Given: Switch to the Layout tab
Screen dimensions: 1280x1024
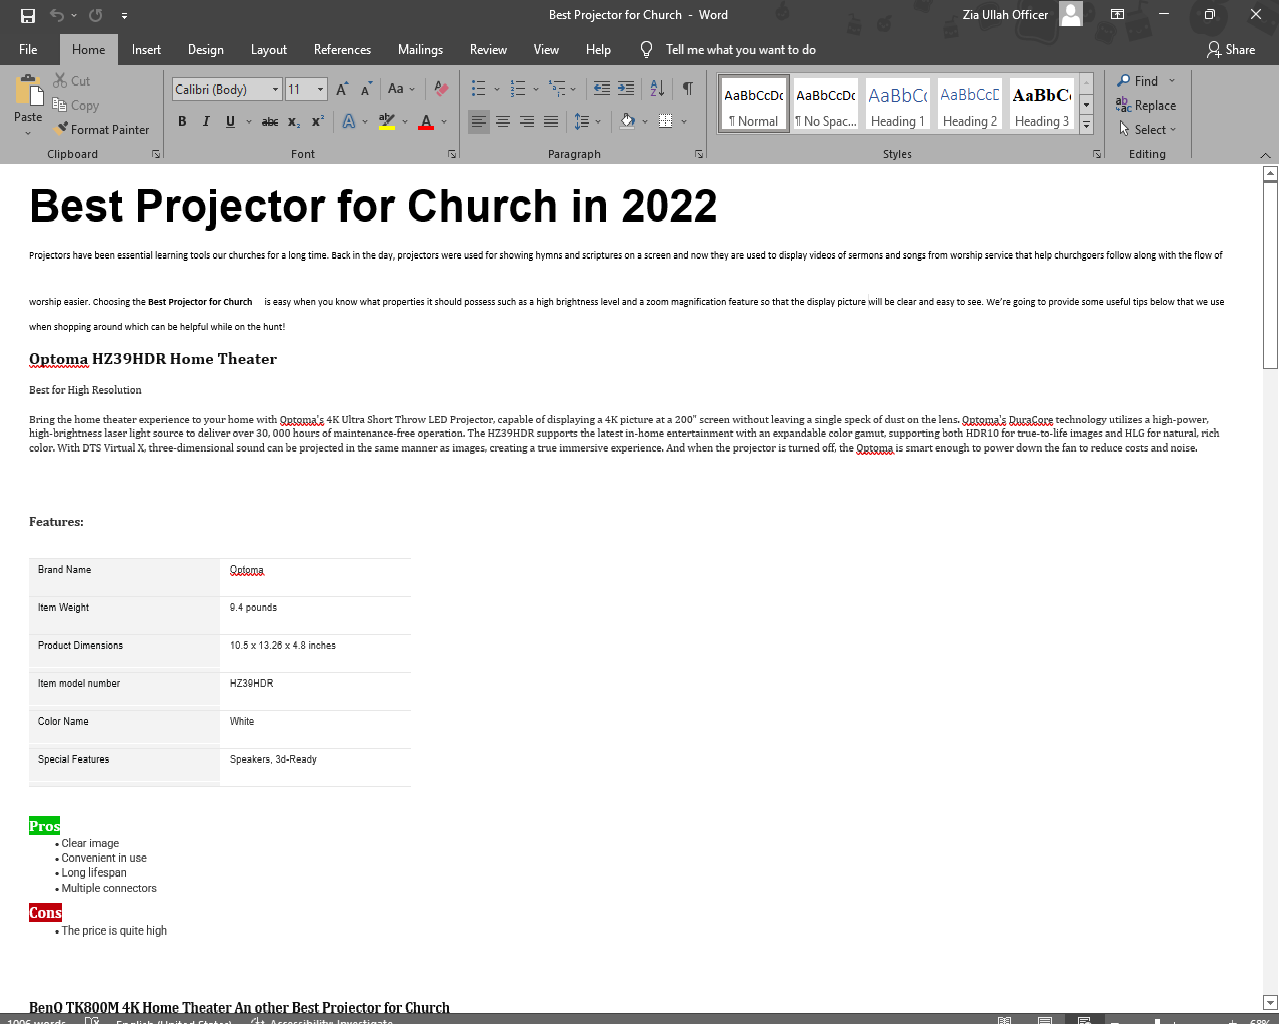Looking at the screenshot, I should point(268,49).
